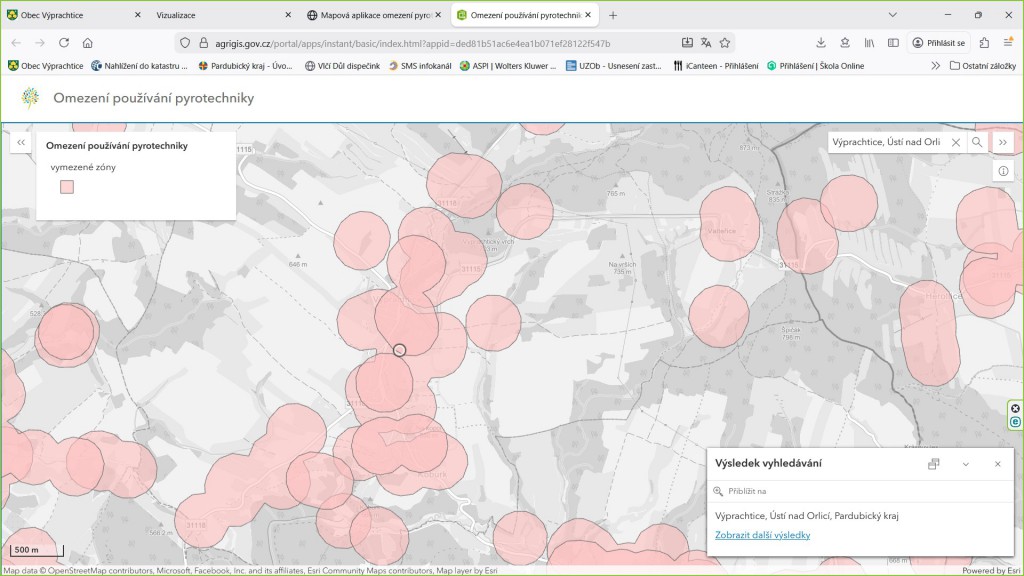This screenshot has width=1024, height=576.
Task: Switch to Mapová aplikace omezení tab
Action: point(370,15)
